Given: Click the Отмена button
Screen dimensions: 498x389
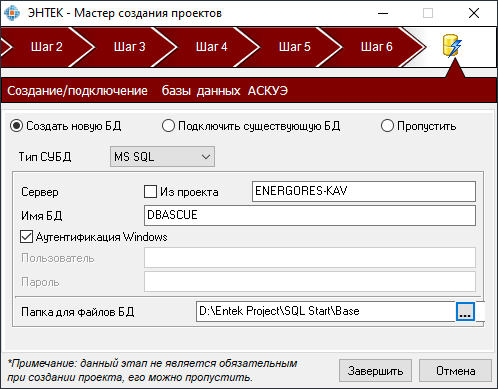Looking at the screenshot, I should pos(455,371).
